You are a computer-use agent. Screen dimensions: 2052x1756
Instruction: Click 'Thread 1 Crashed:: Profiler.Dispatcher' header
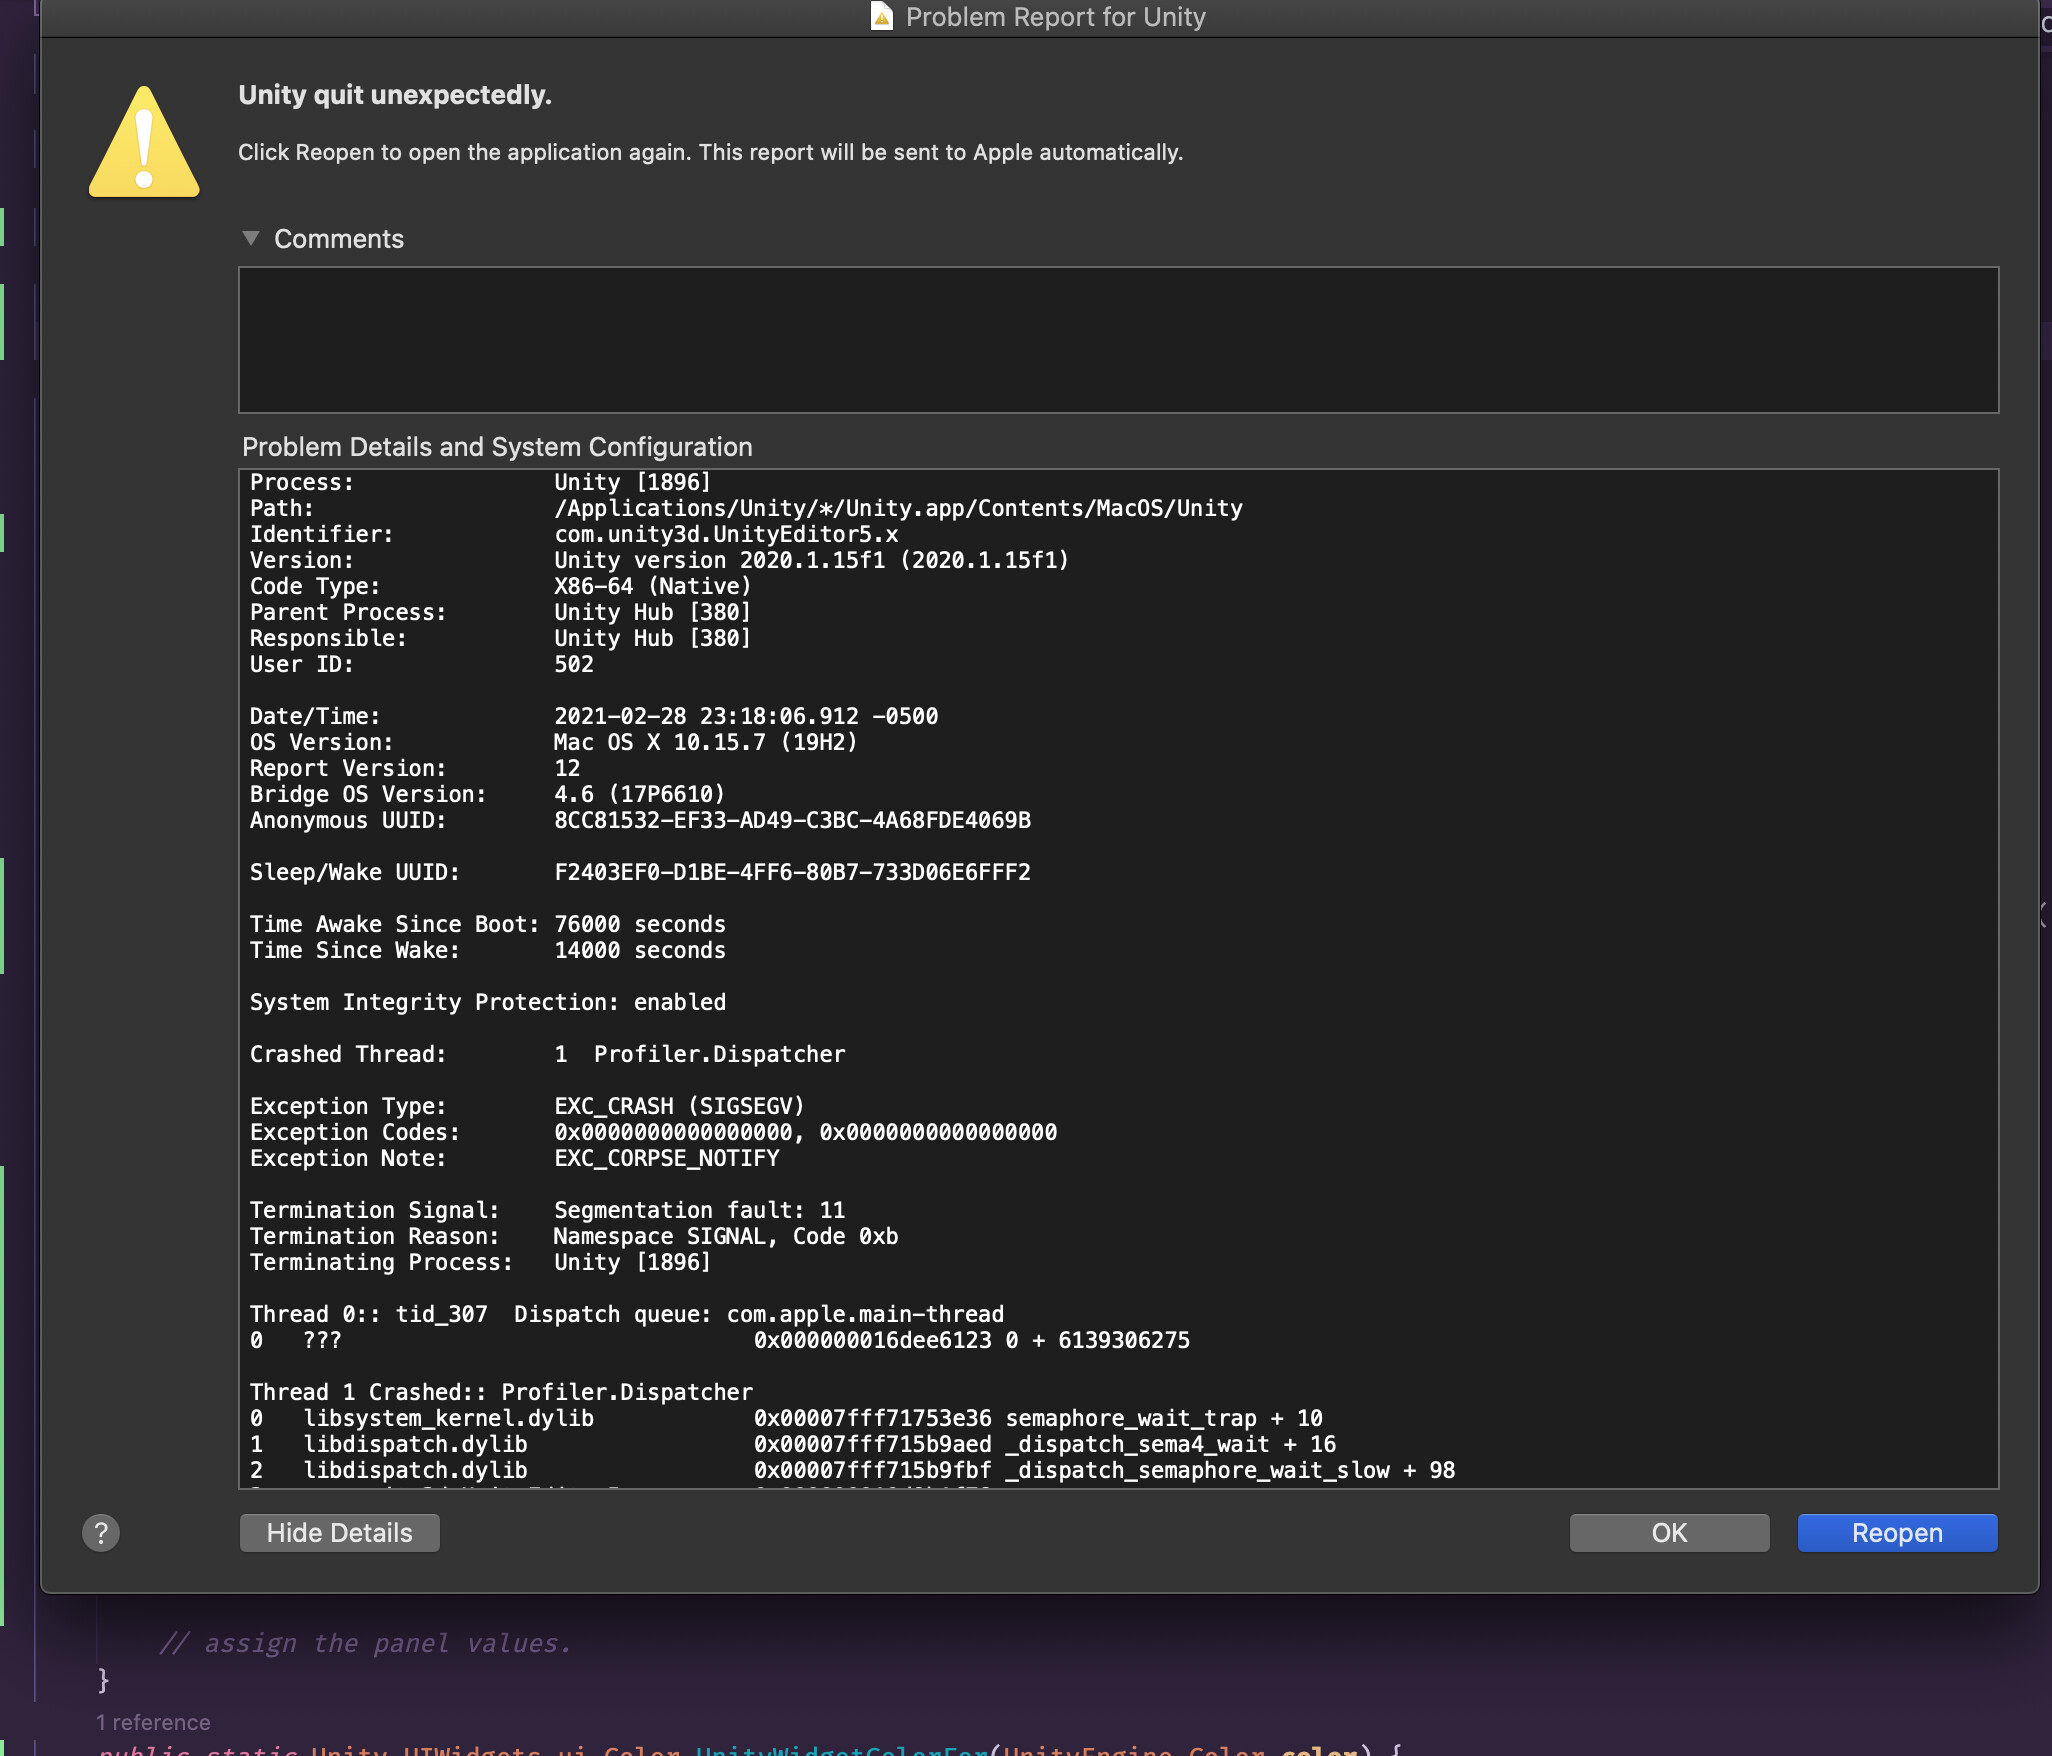tap(501, 1392)
